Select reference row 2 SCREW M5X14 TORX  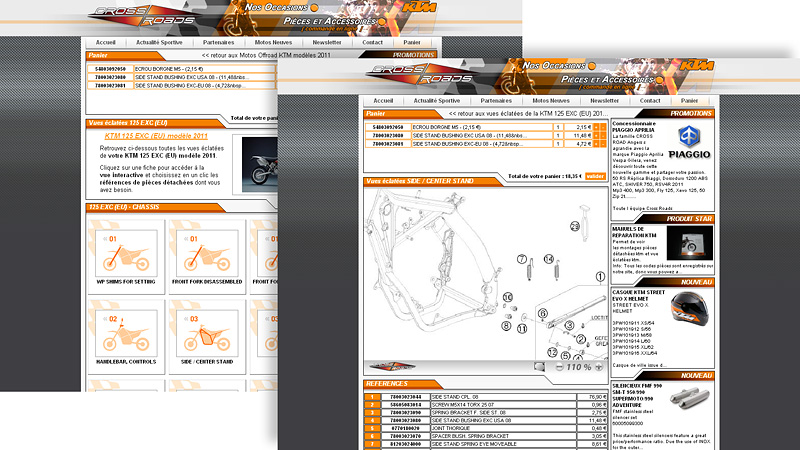click(485, 405)
